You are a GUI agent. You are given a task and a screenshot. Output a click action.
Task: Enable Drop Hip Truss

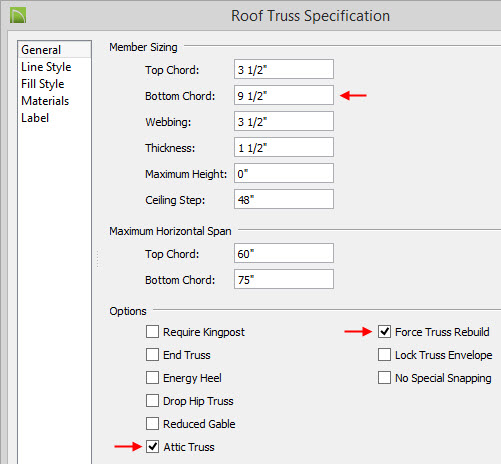point(152,401)
